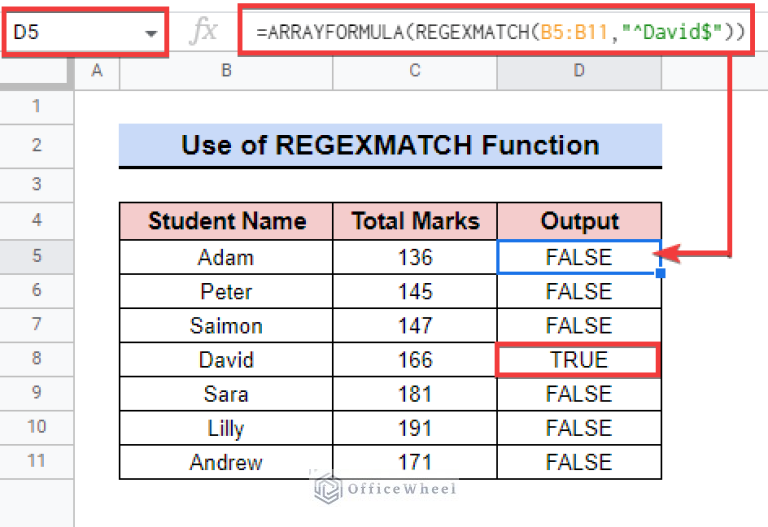Select column A header
Image resolution: width=768 pixels, height=527 pixels.
[97, 70]
